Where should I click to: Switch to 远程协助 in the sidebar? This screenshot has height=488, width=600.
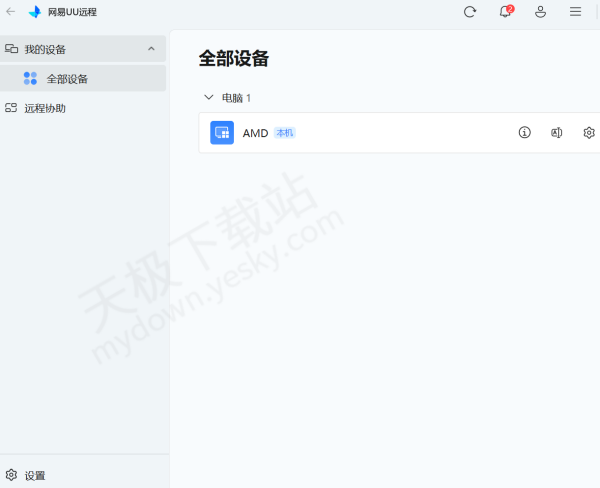pyautogui.click(x=45, y=108)
